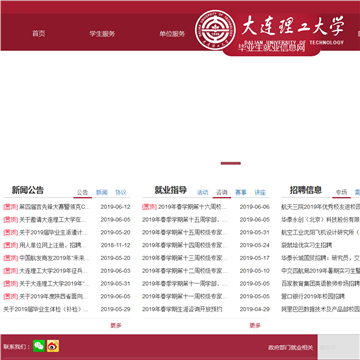360x360 pixels.
Task: Open 就业指导 item dated 2019-06-05
Action: click(x=185, y=220)
